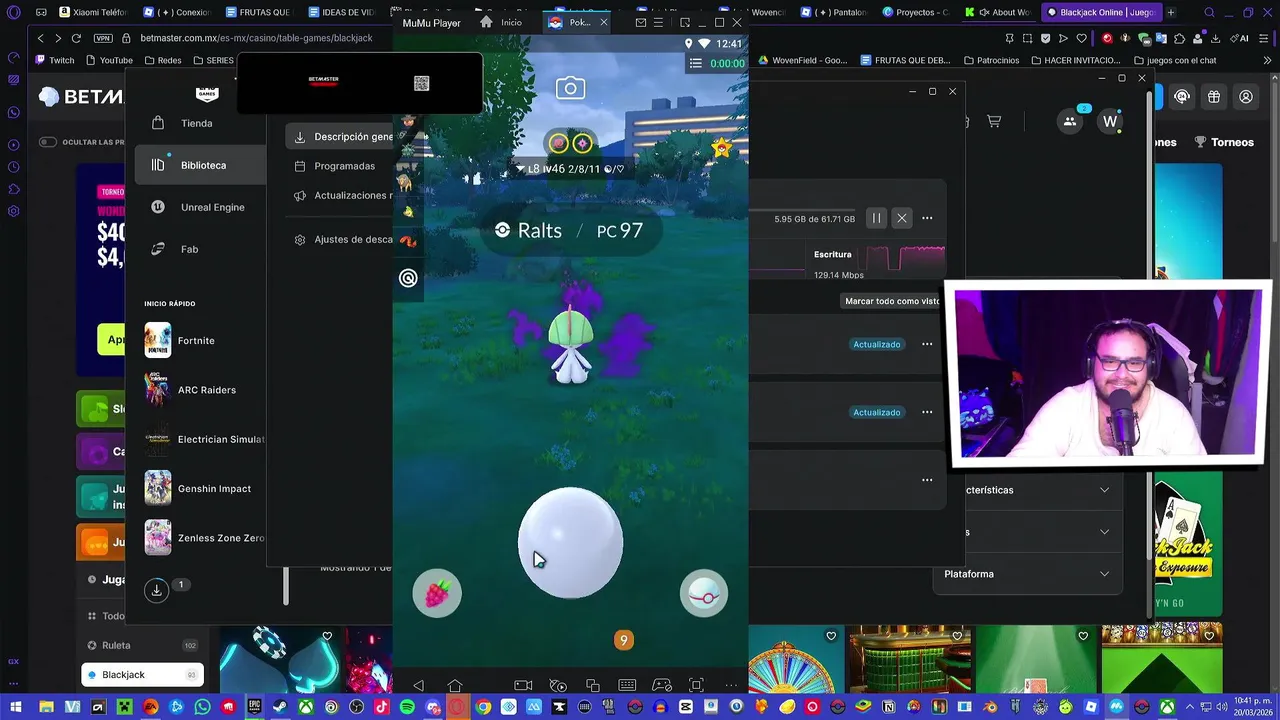Tap the camera icon in Pokémon GO
Viewport: 1280px width, 720px height.
click(570, 89)
